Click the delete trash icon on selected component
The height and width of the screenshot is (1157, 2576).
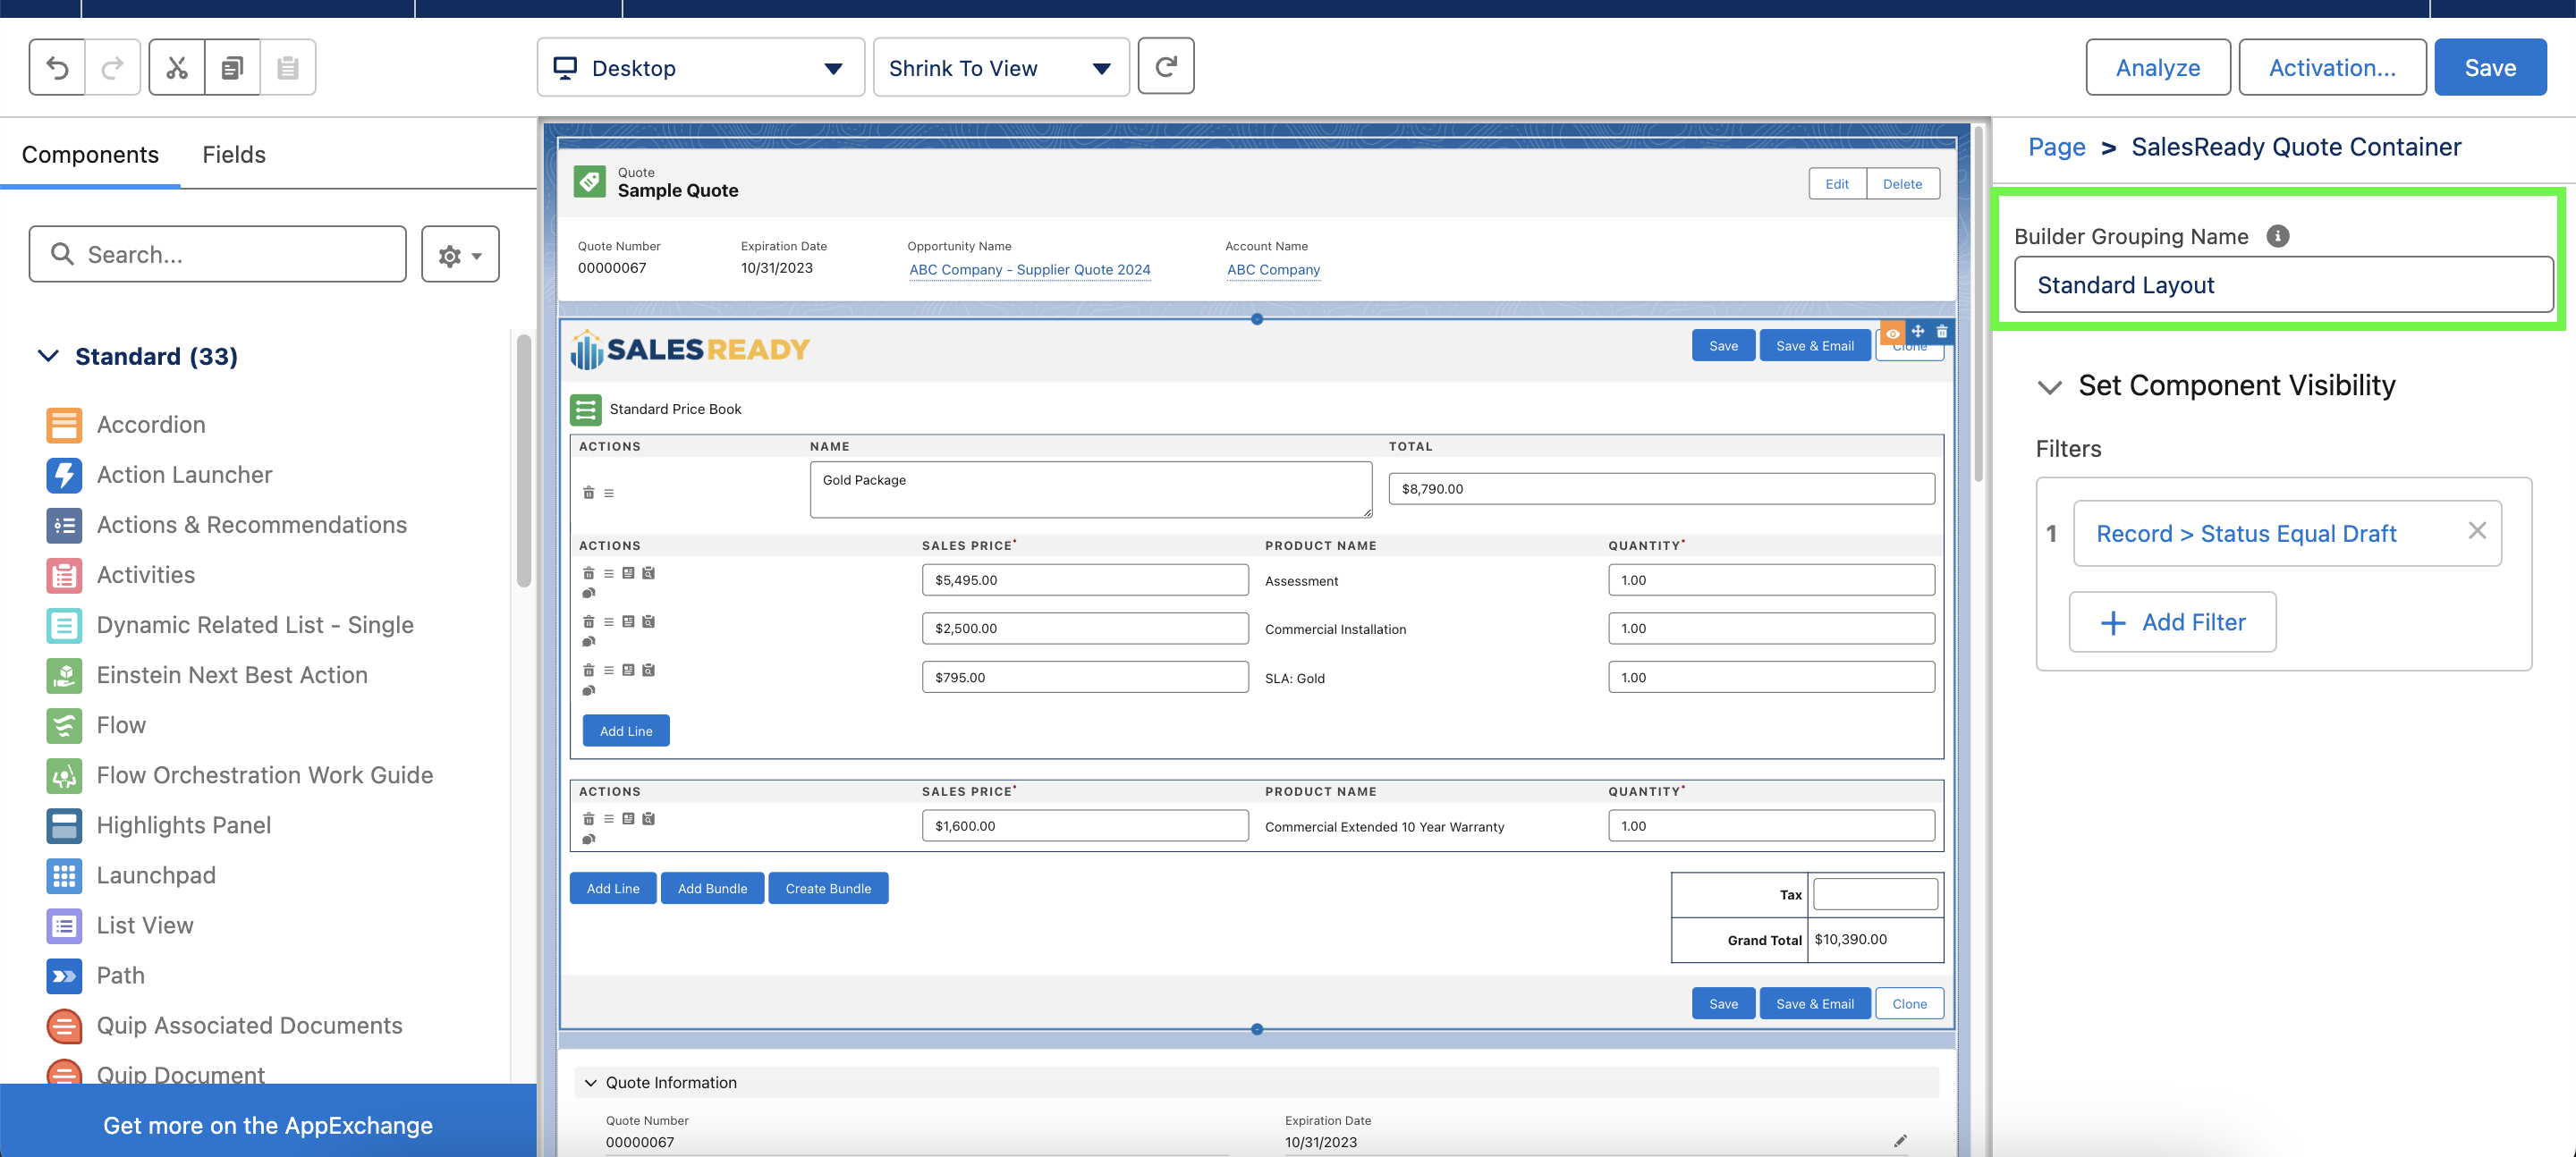1942,332
